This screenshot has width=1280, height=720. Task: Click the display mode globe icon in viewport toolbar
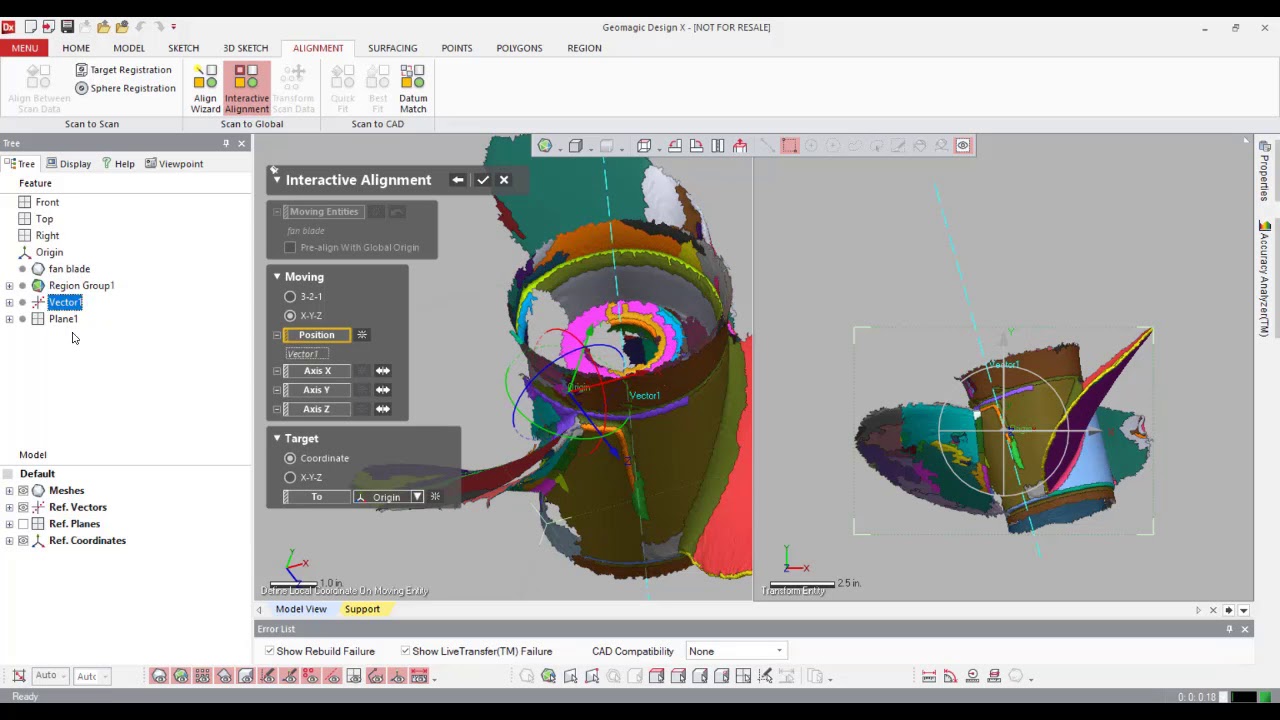click(x=545, y=146)
